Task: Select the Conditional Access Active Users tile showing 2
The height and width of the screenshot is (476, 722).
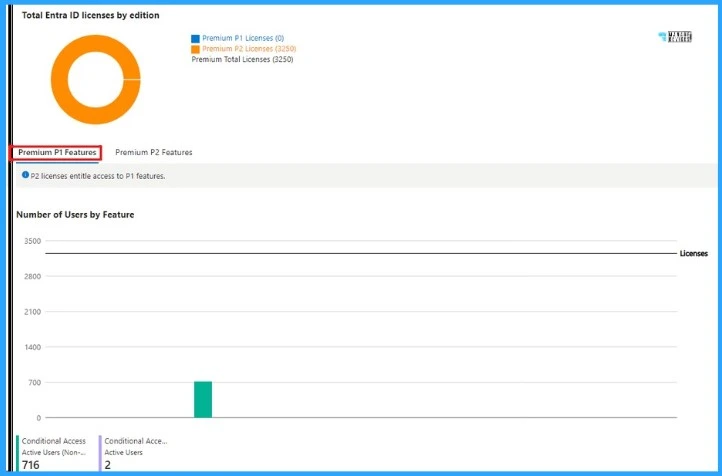Action: 134,453
